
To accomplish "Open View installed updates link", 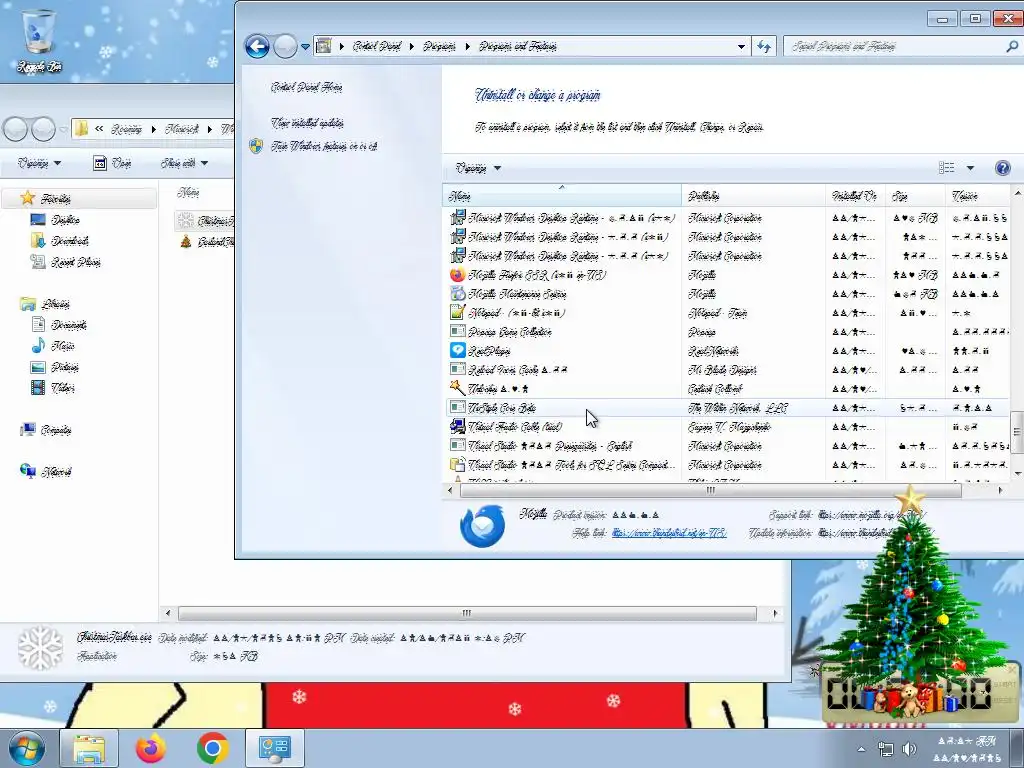I will point(307,123).
